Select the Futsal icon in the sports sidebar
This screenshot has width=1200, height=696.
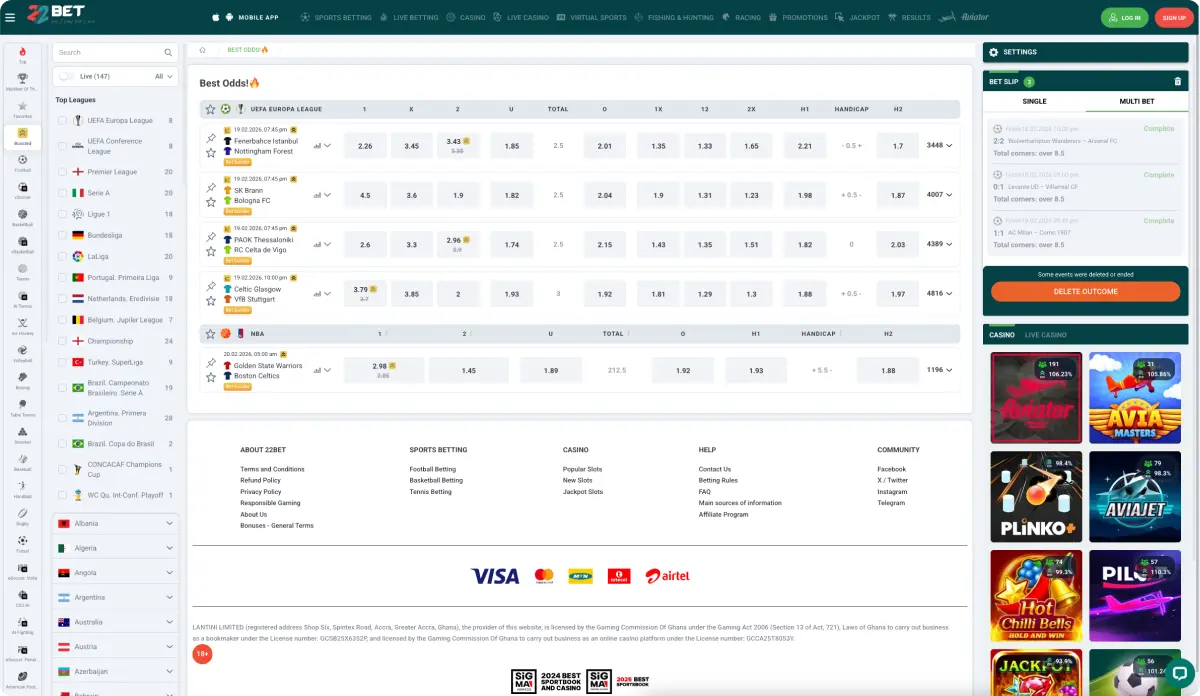point(22,543)
